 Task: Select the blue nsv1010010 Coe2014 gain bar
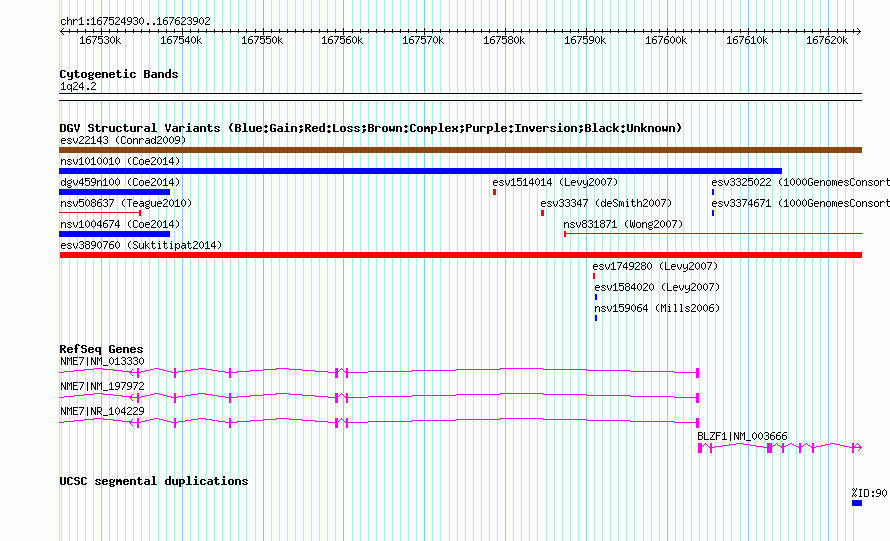(x=421, y=171)
